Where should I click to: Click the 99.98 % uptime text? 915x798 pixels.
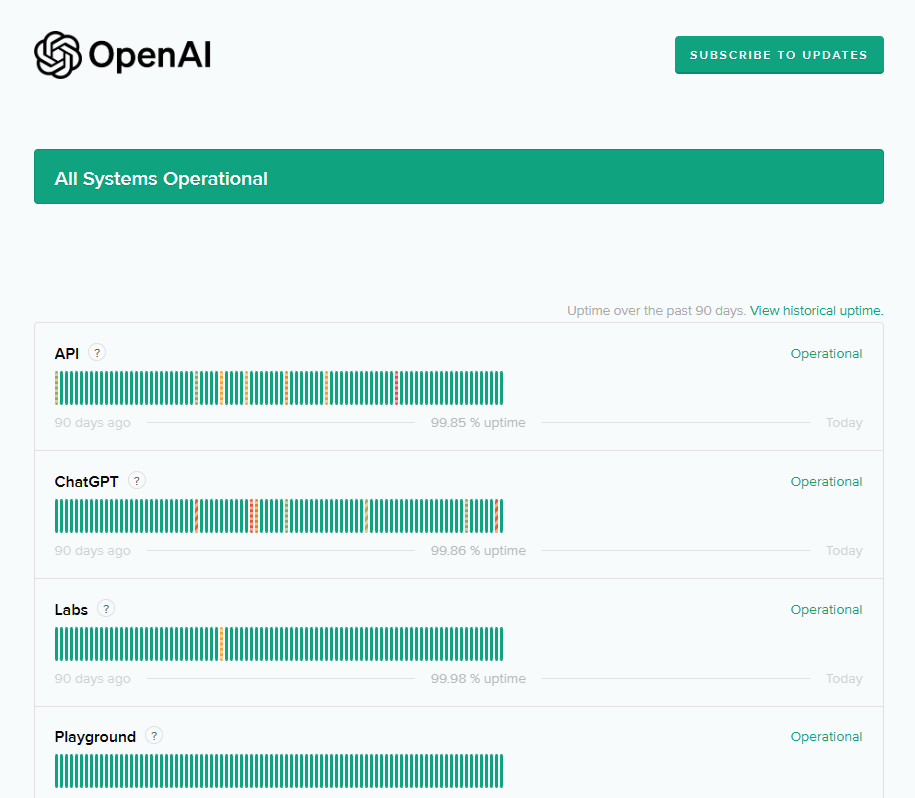pos(478,679)
